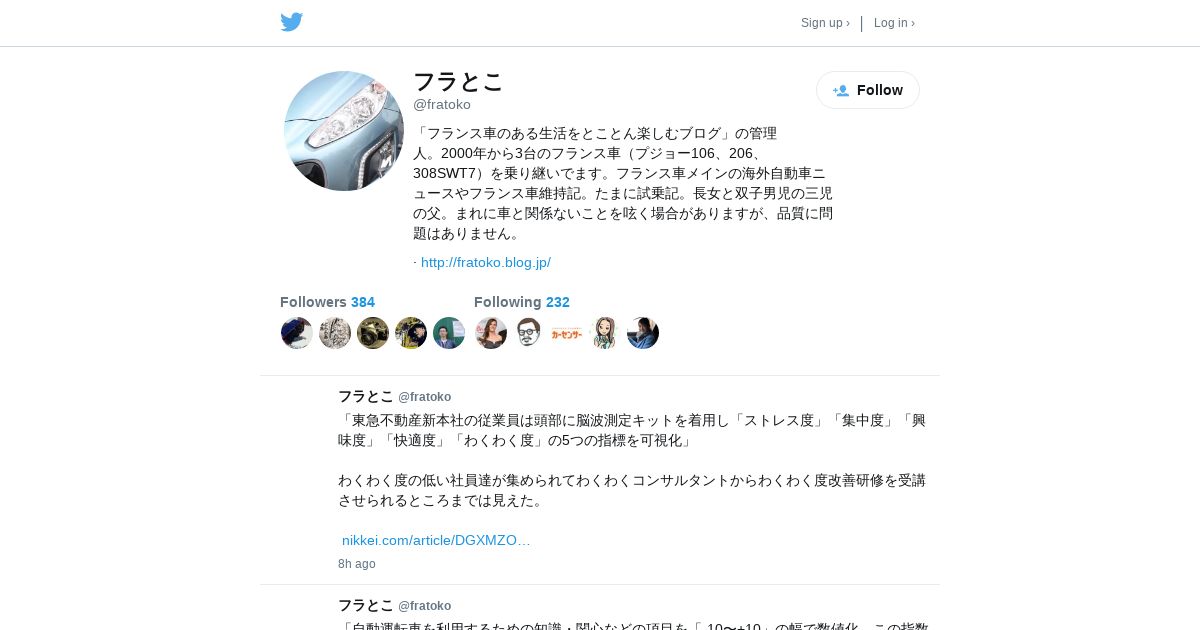Screen dimensions: 1200x630
Task: Open the last following avatar
Action: (x=643, y=333)
